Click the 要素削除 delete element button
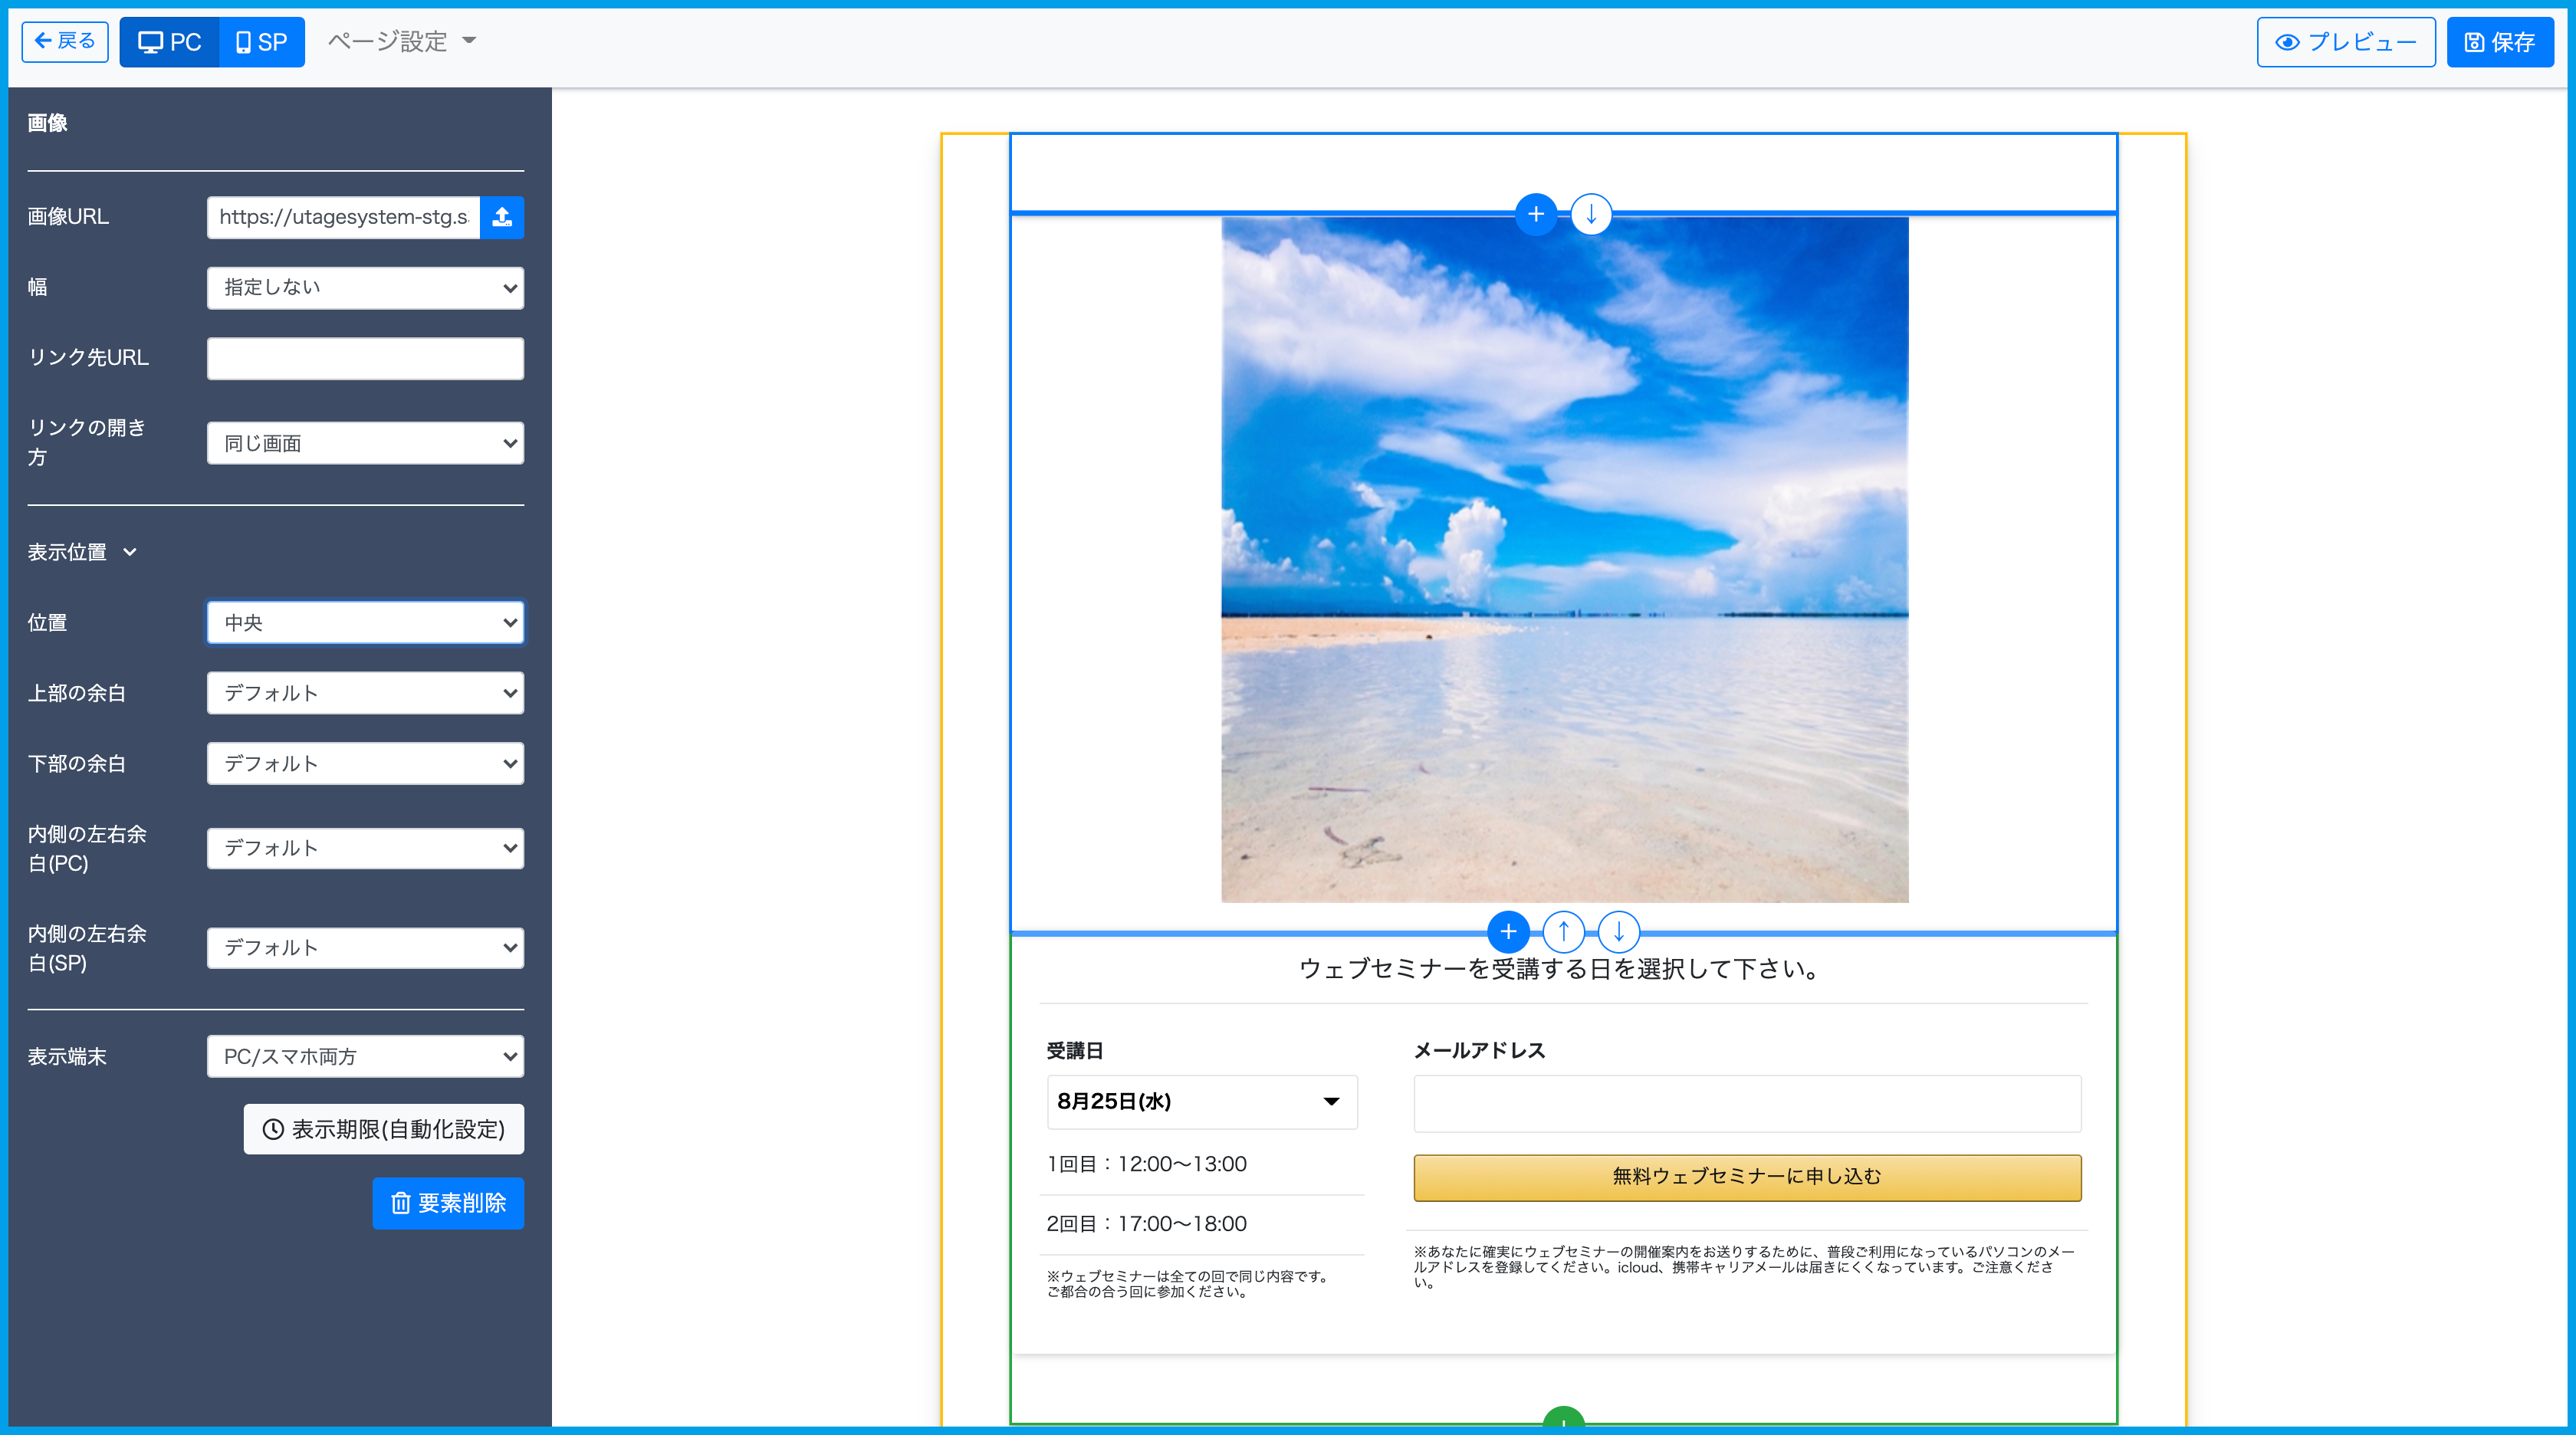Screen dimensions: 2576x1435 coord(448,1203)
